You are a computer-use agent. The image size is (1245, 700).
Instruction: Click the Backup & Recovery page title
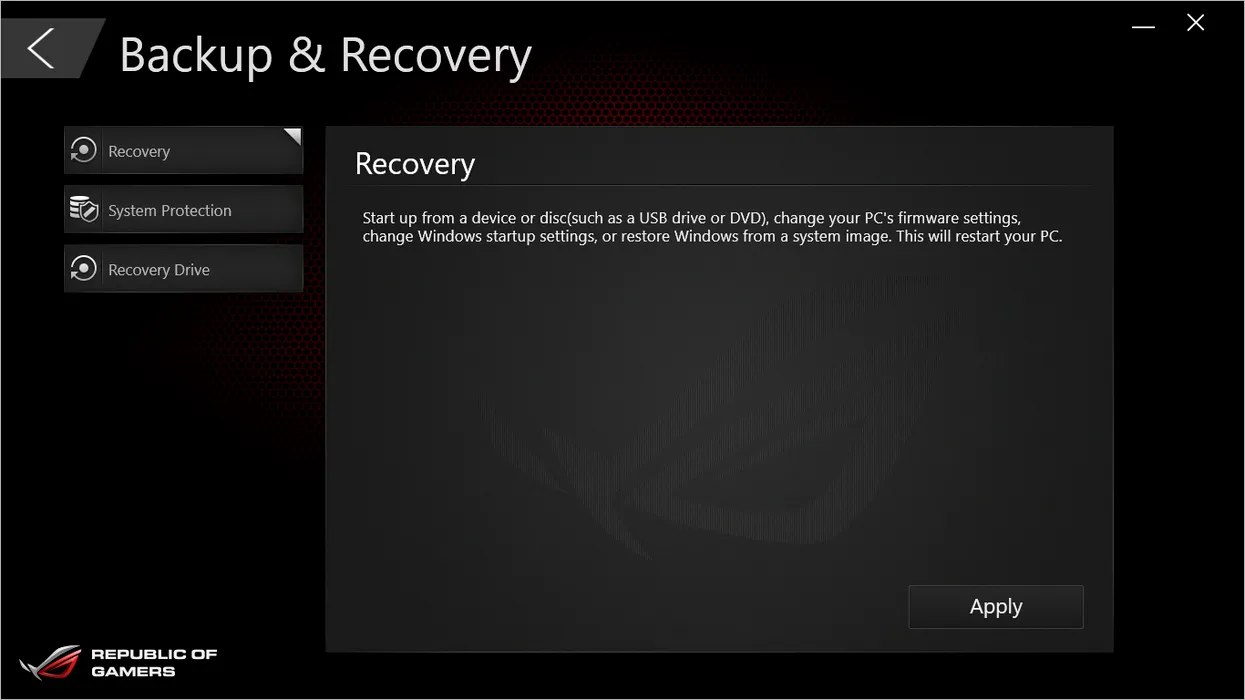coord(326,55)
